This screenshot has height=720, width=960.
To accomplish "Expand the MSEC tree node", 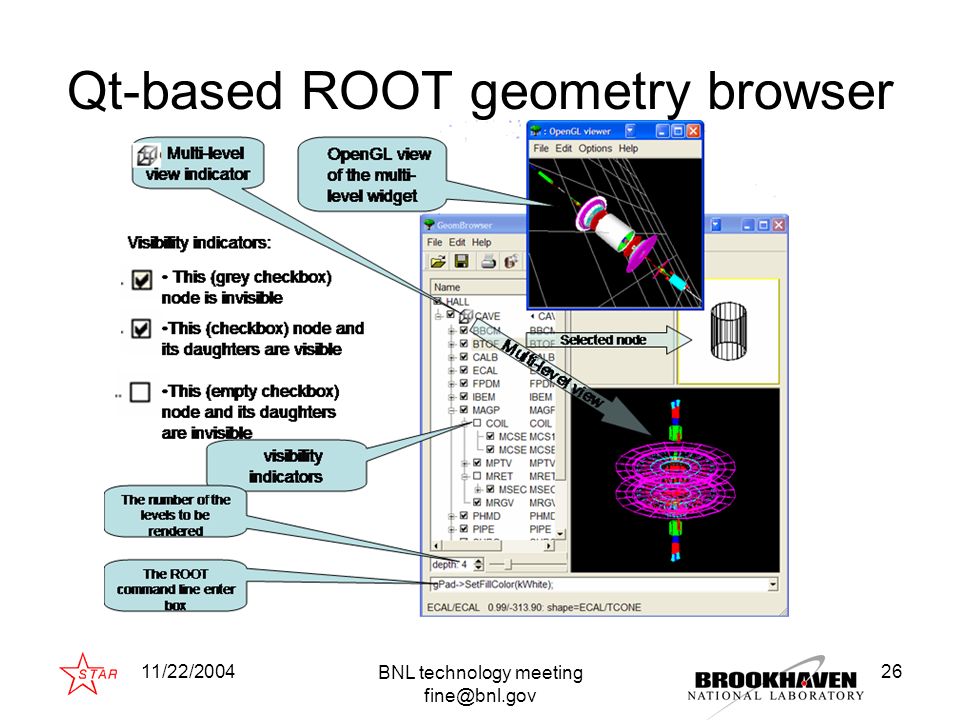I will click(478, 489).
